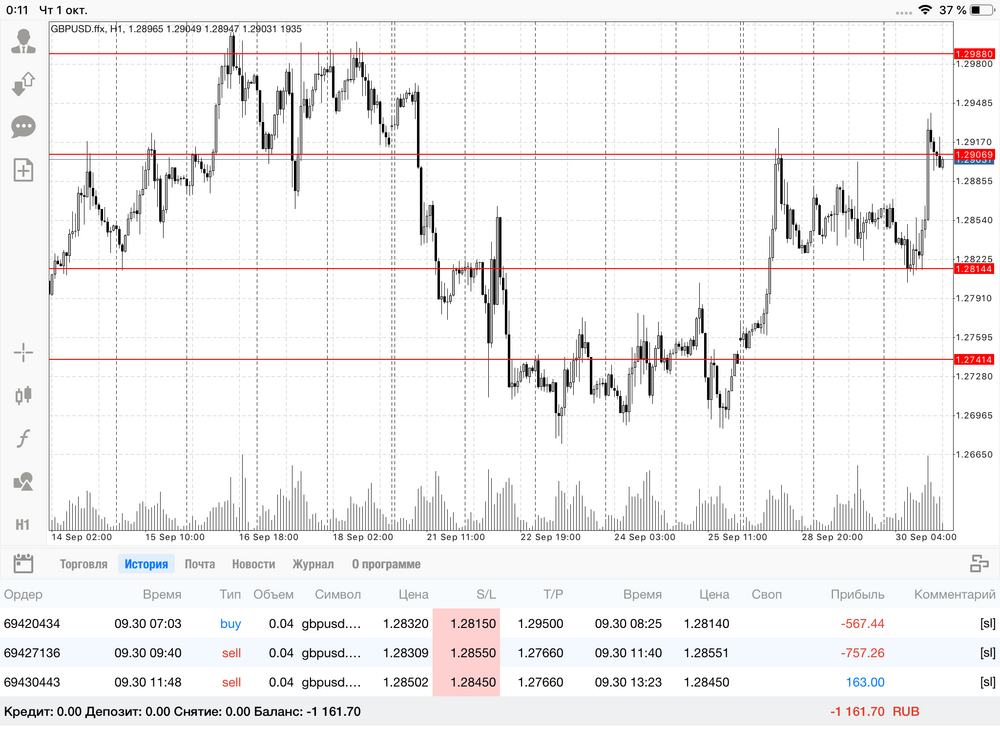
Task: Sort by Своп column header
Action: (766, 594)
